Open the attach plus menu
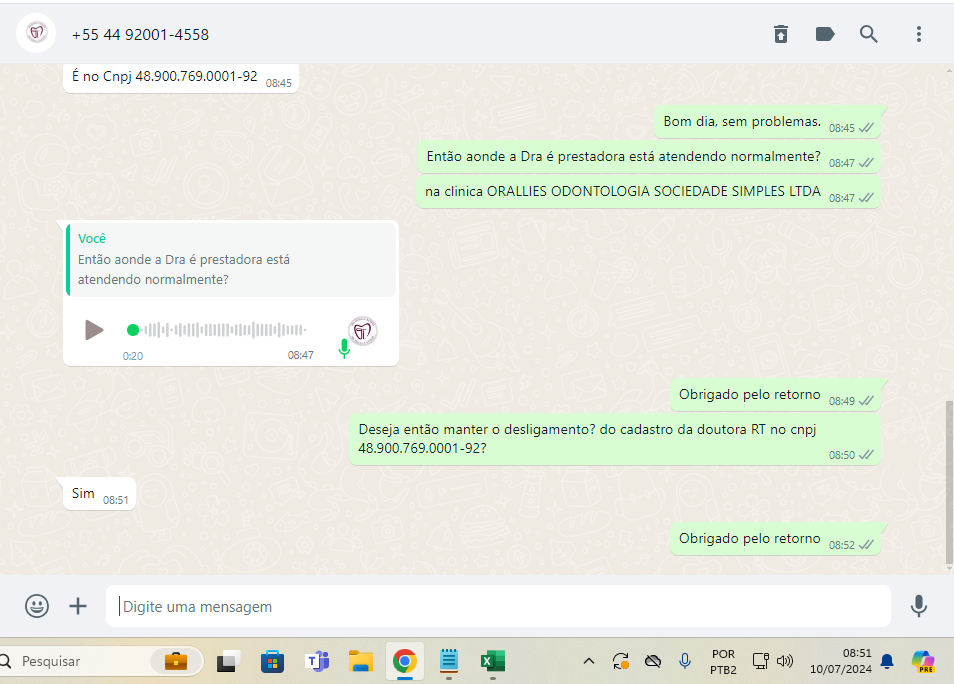Viewport: 954px width, 684px height. tap(78, 606)
